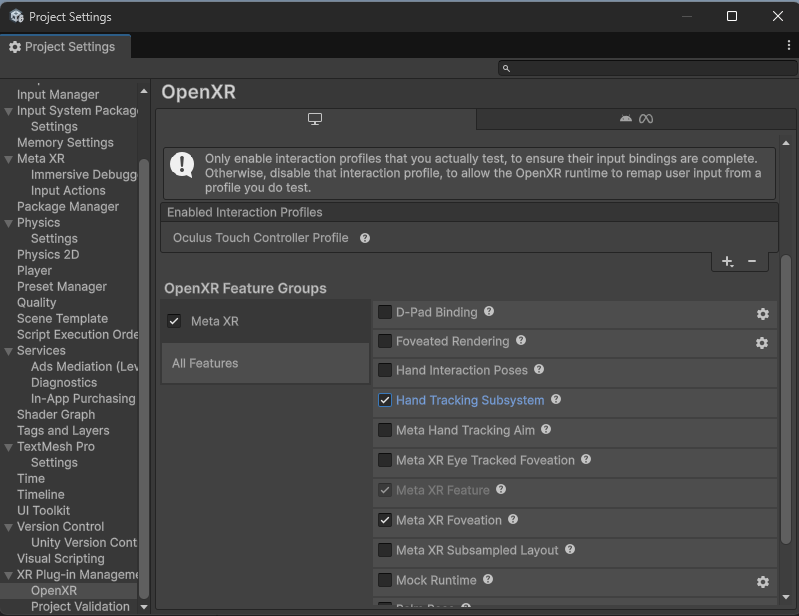Open Memory Settings category
The image size is (799, 616).
(x=65, y=142)
